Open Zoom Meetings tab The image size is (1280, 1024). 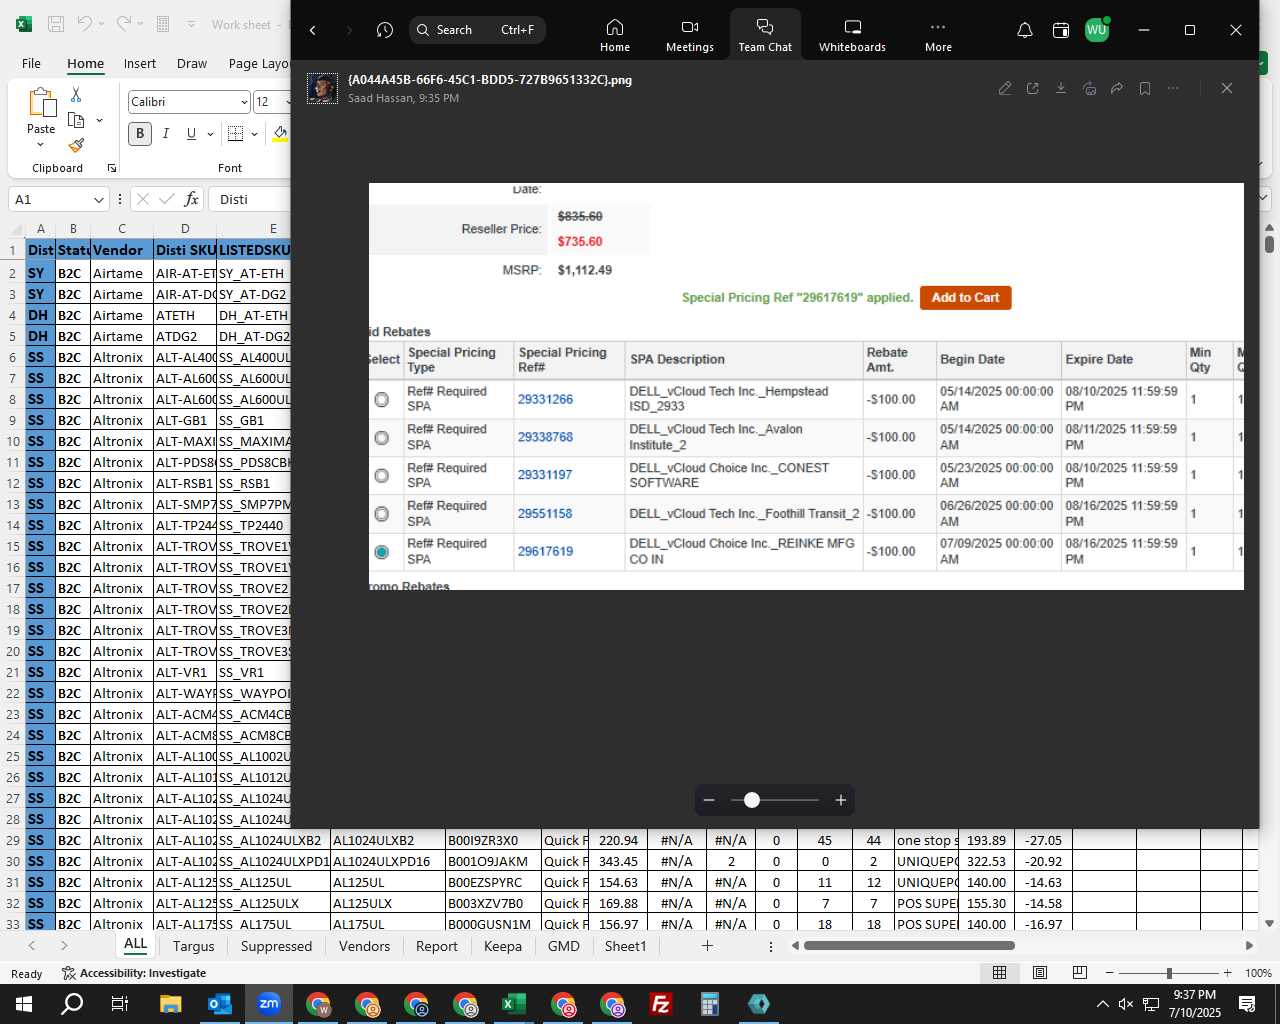pyautogui.click(x=690, y=35)
